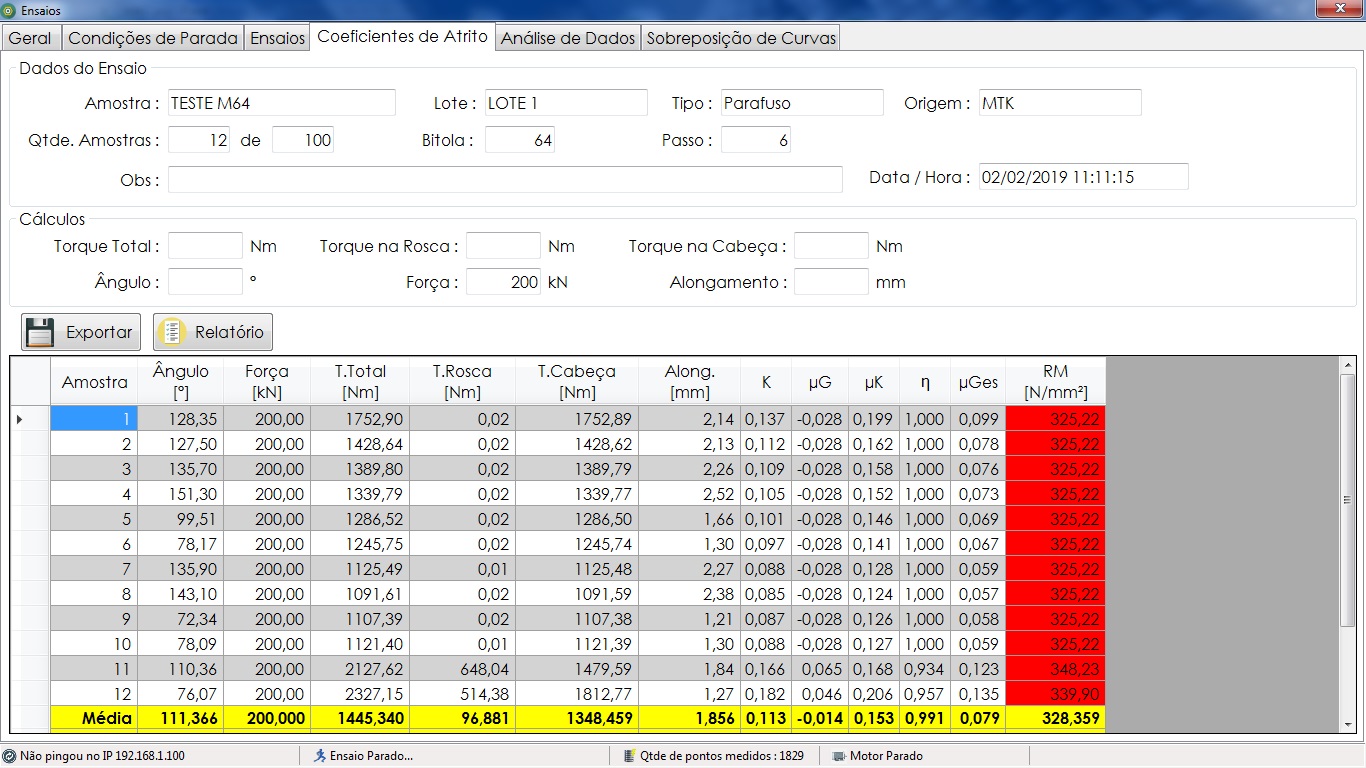Screen dimensions: 1366x768
Task: Click the Motor Parado status icon
Action: pyautogui.click(x=839, y=756)
